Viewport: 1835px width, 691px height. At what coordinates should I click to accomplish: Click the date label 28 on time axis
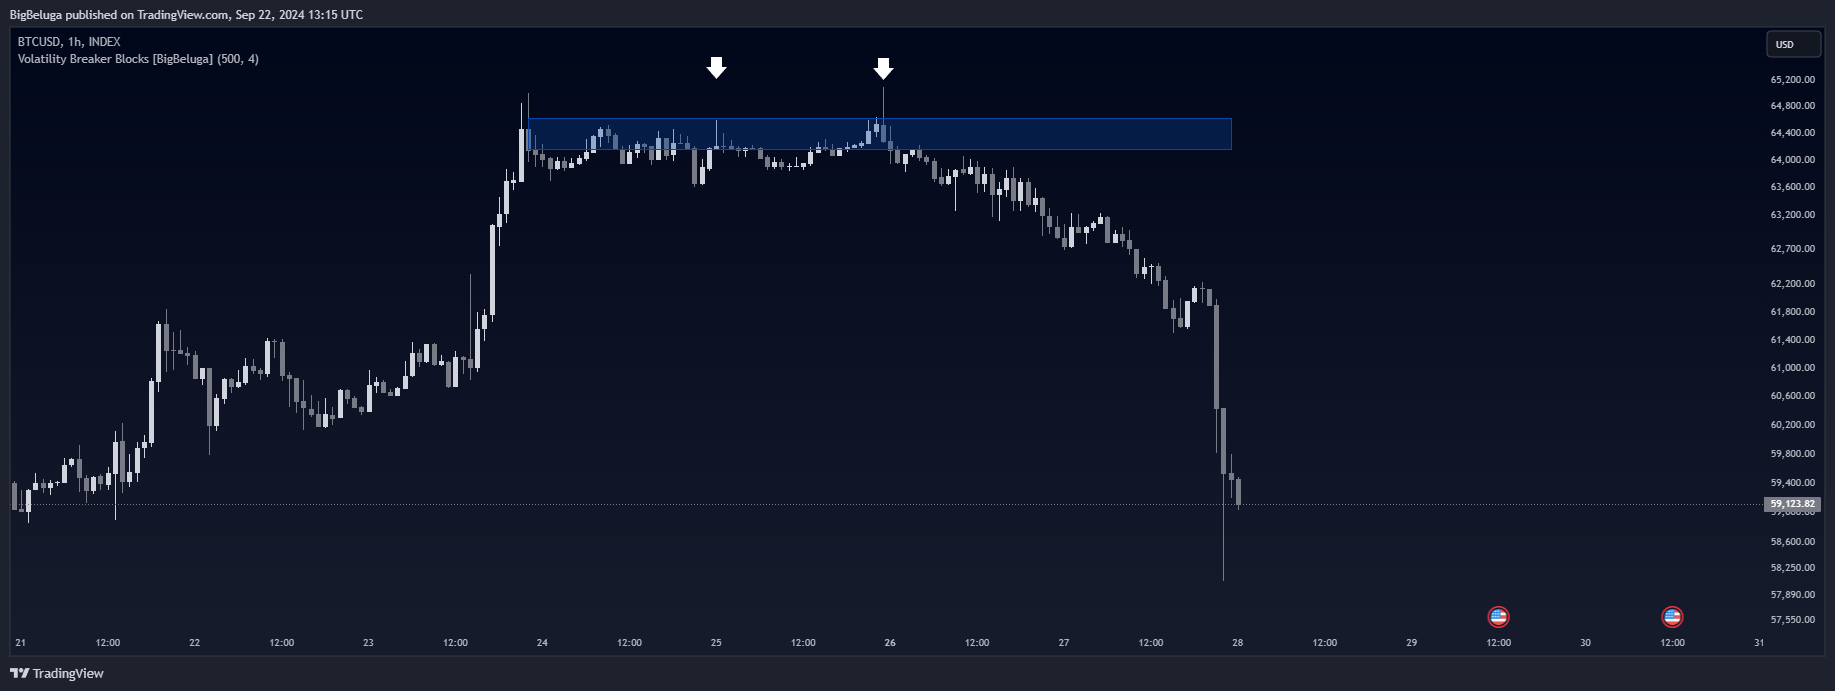coord(1238,643)
